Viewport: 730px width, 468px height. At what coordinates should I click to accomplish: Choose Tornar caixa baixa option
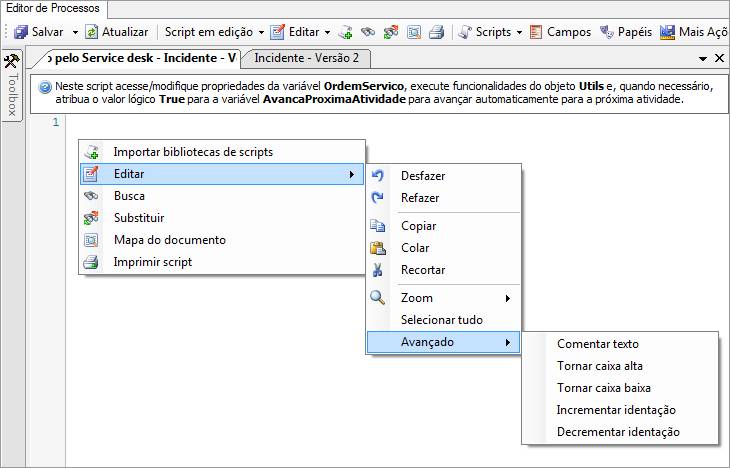point(620,388)
